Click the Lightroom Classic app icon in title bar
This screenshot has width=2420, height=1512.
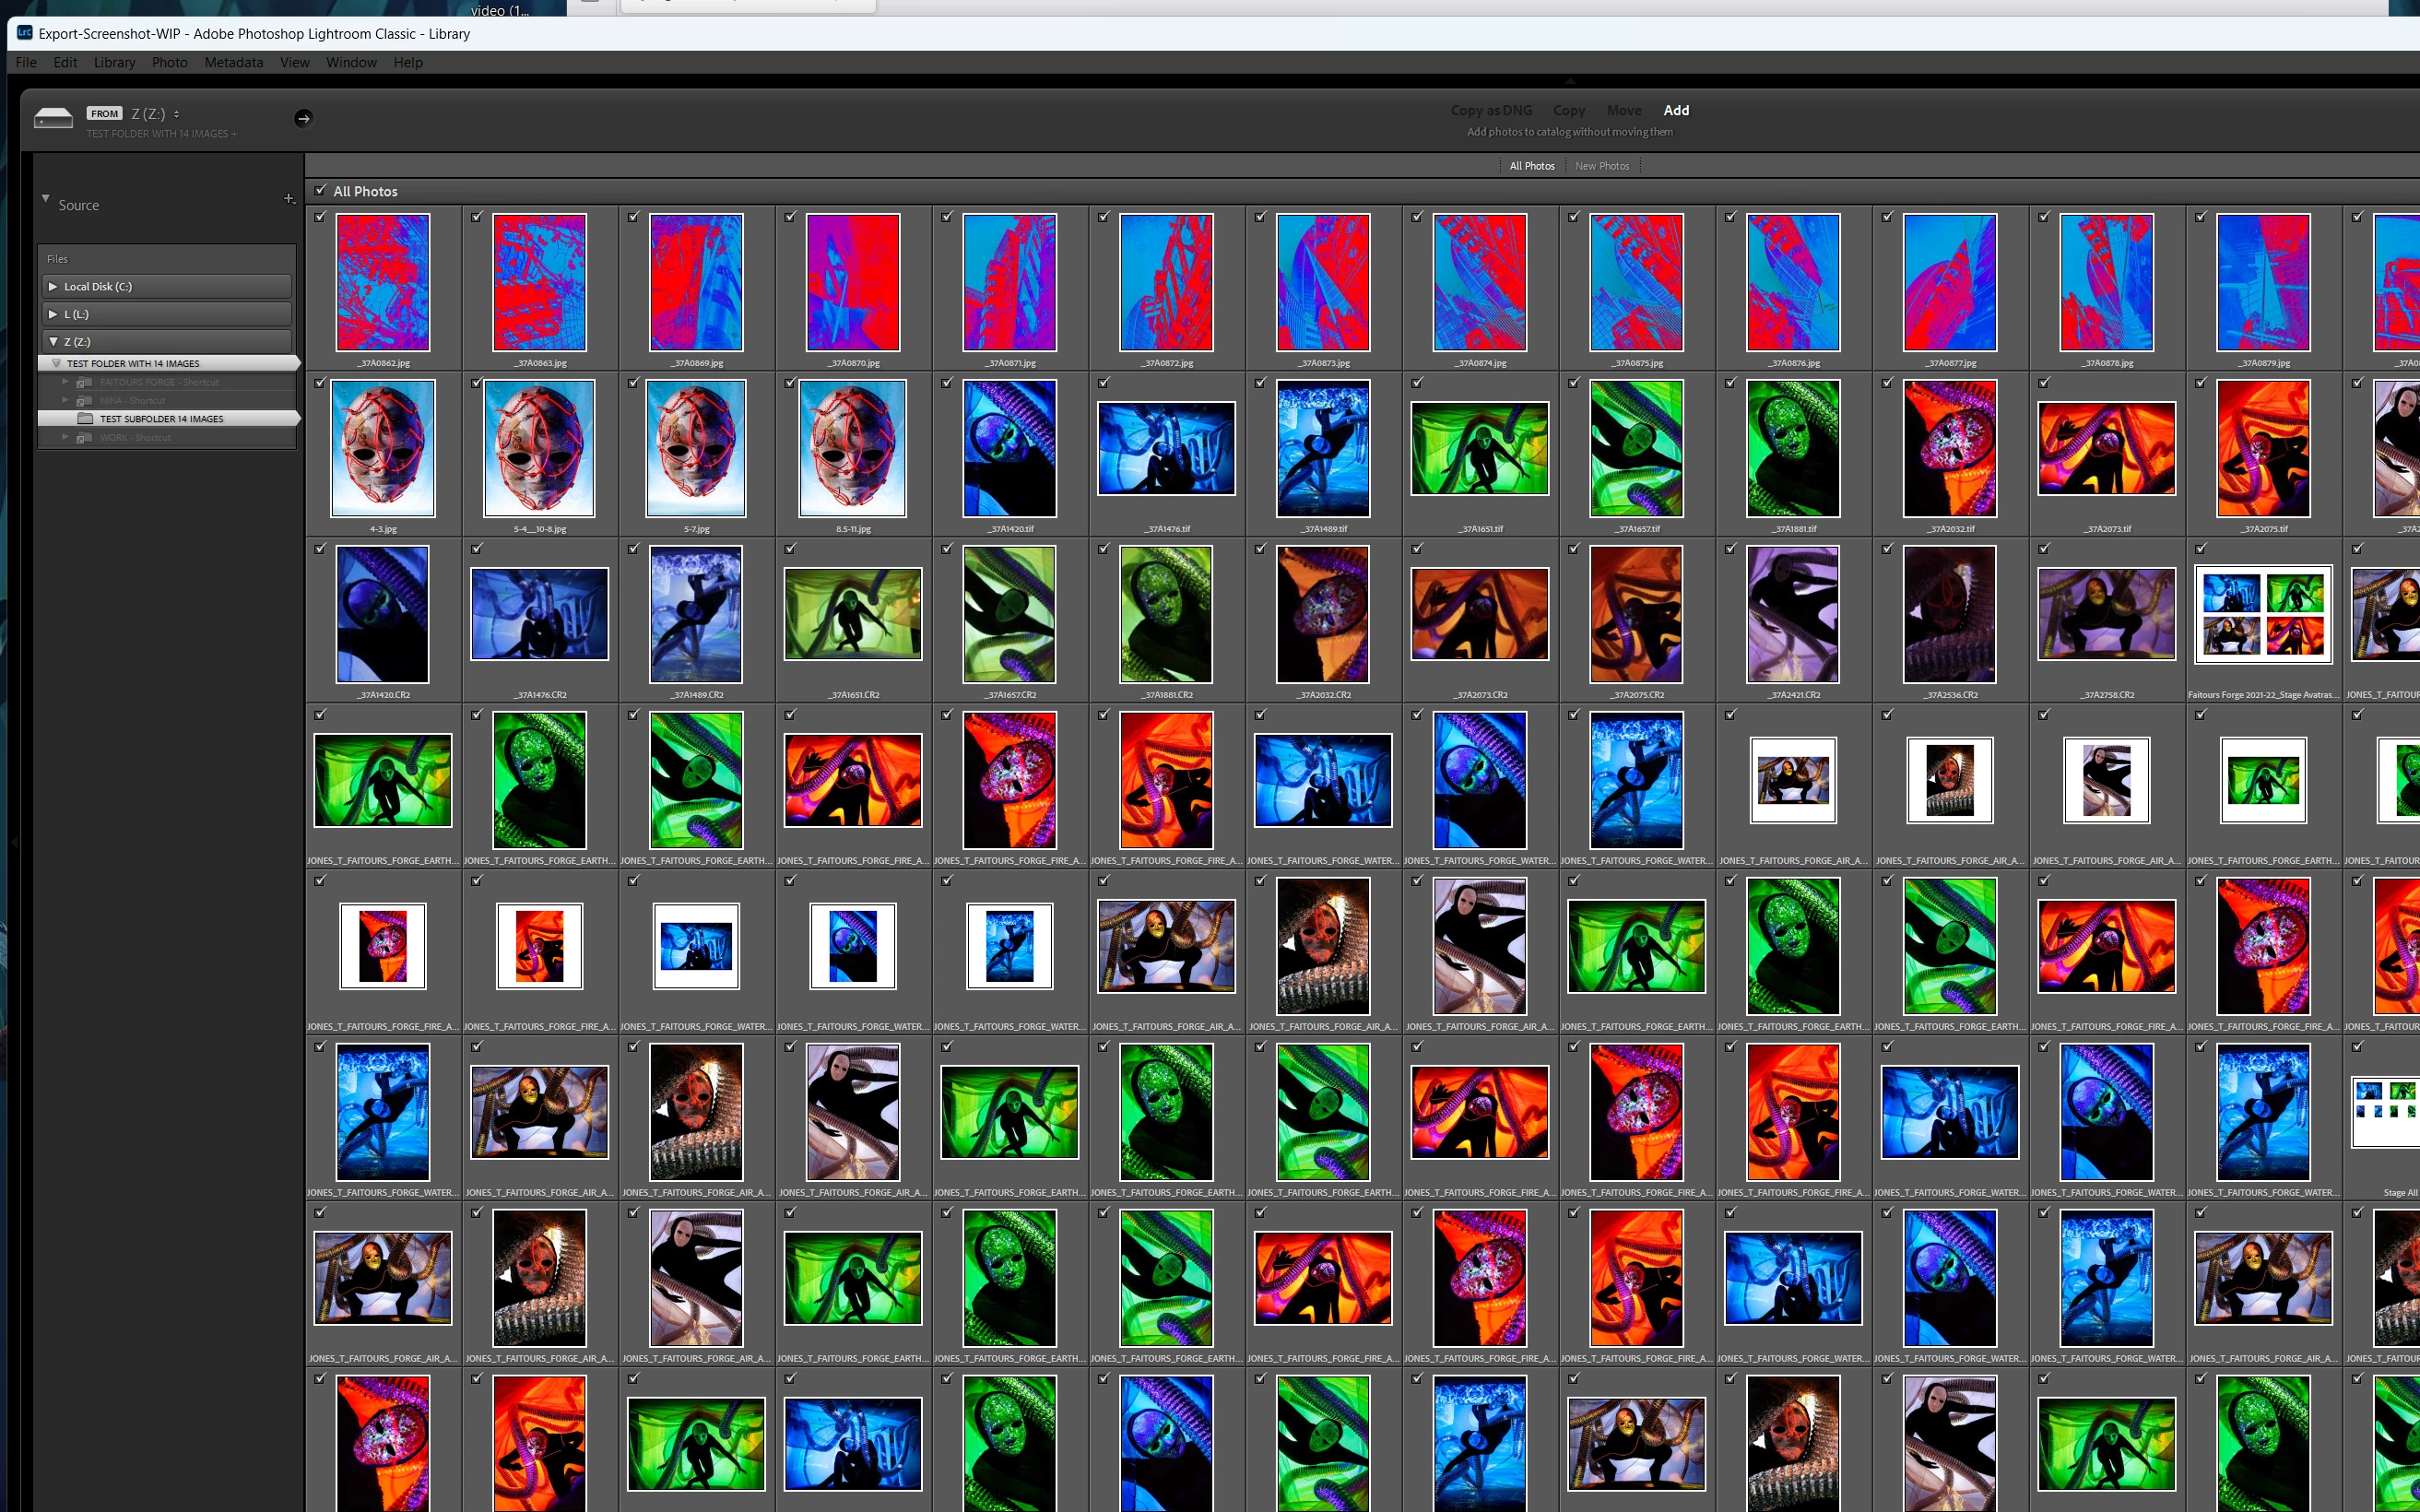click(x=25, y=33)
